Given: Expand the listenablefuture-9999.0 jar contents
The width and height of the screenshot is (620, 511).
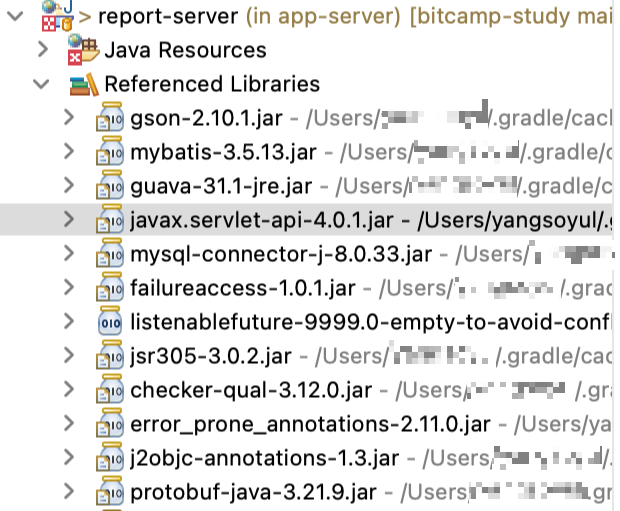Looking at the screenshot, I should [x=69, y=322].
